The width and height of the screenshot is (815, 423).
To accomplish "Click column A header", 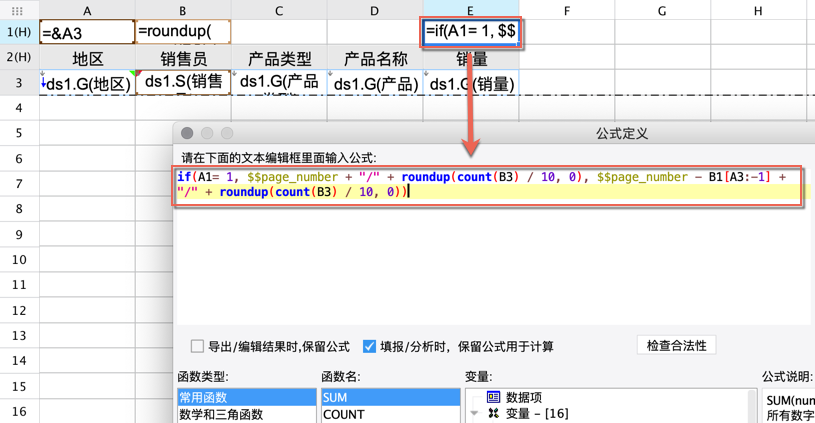I will (87, 10).
